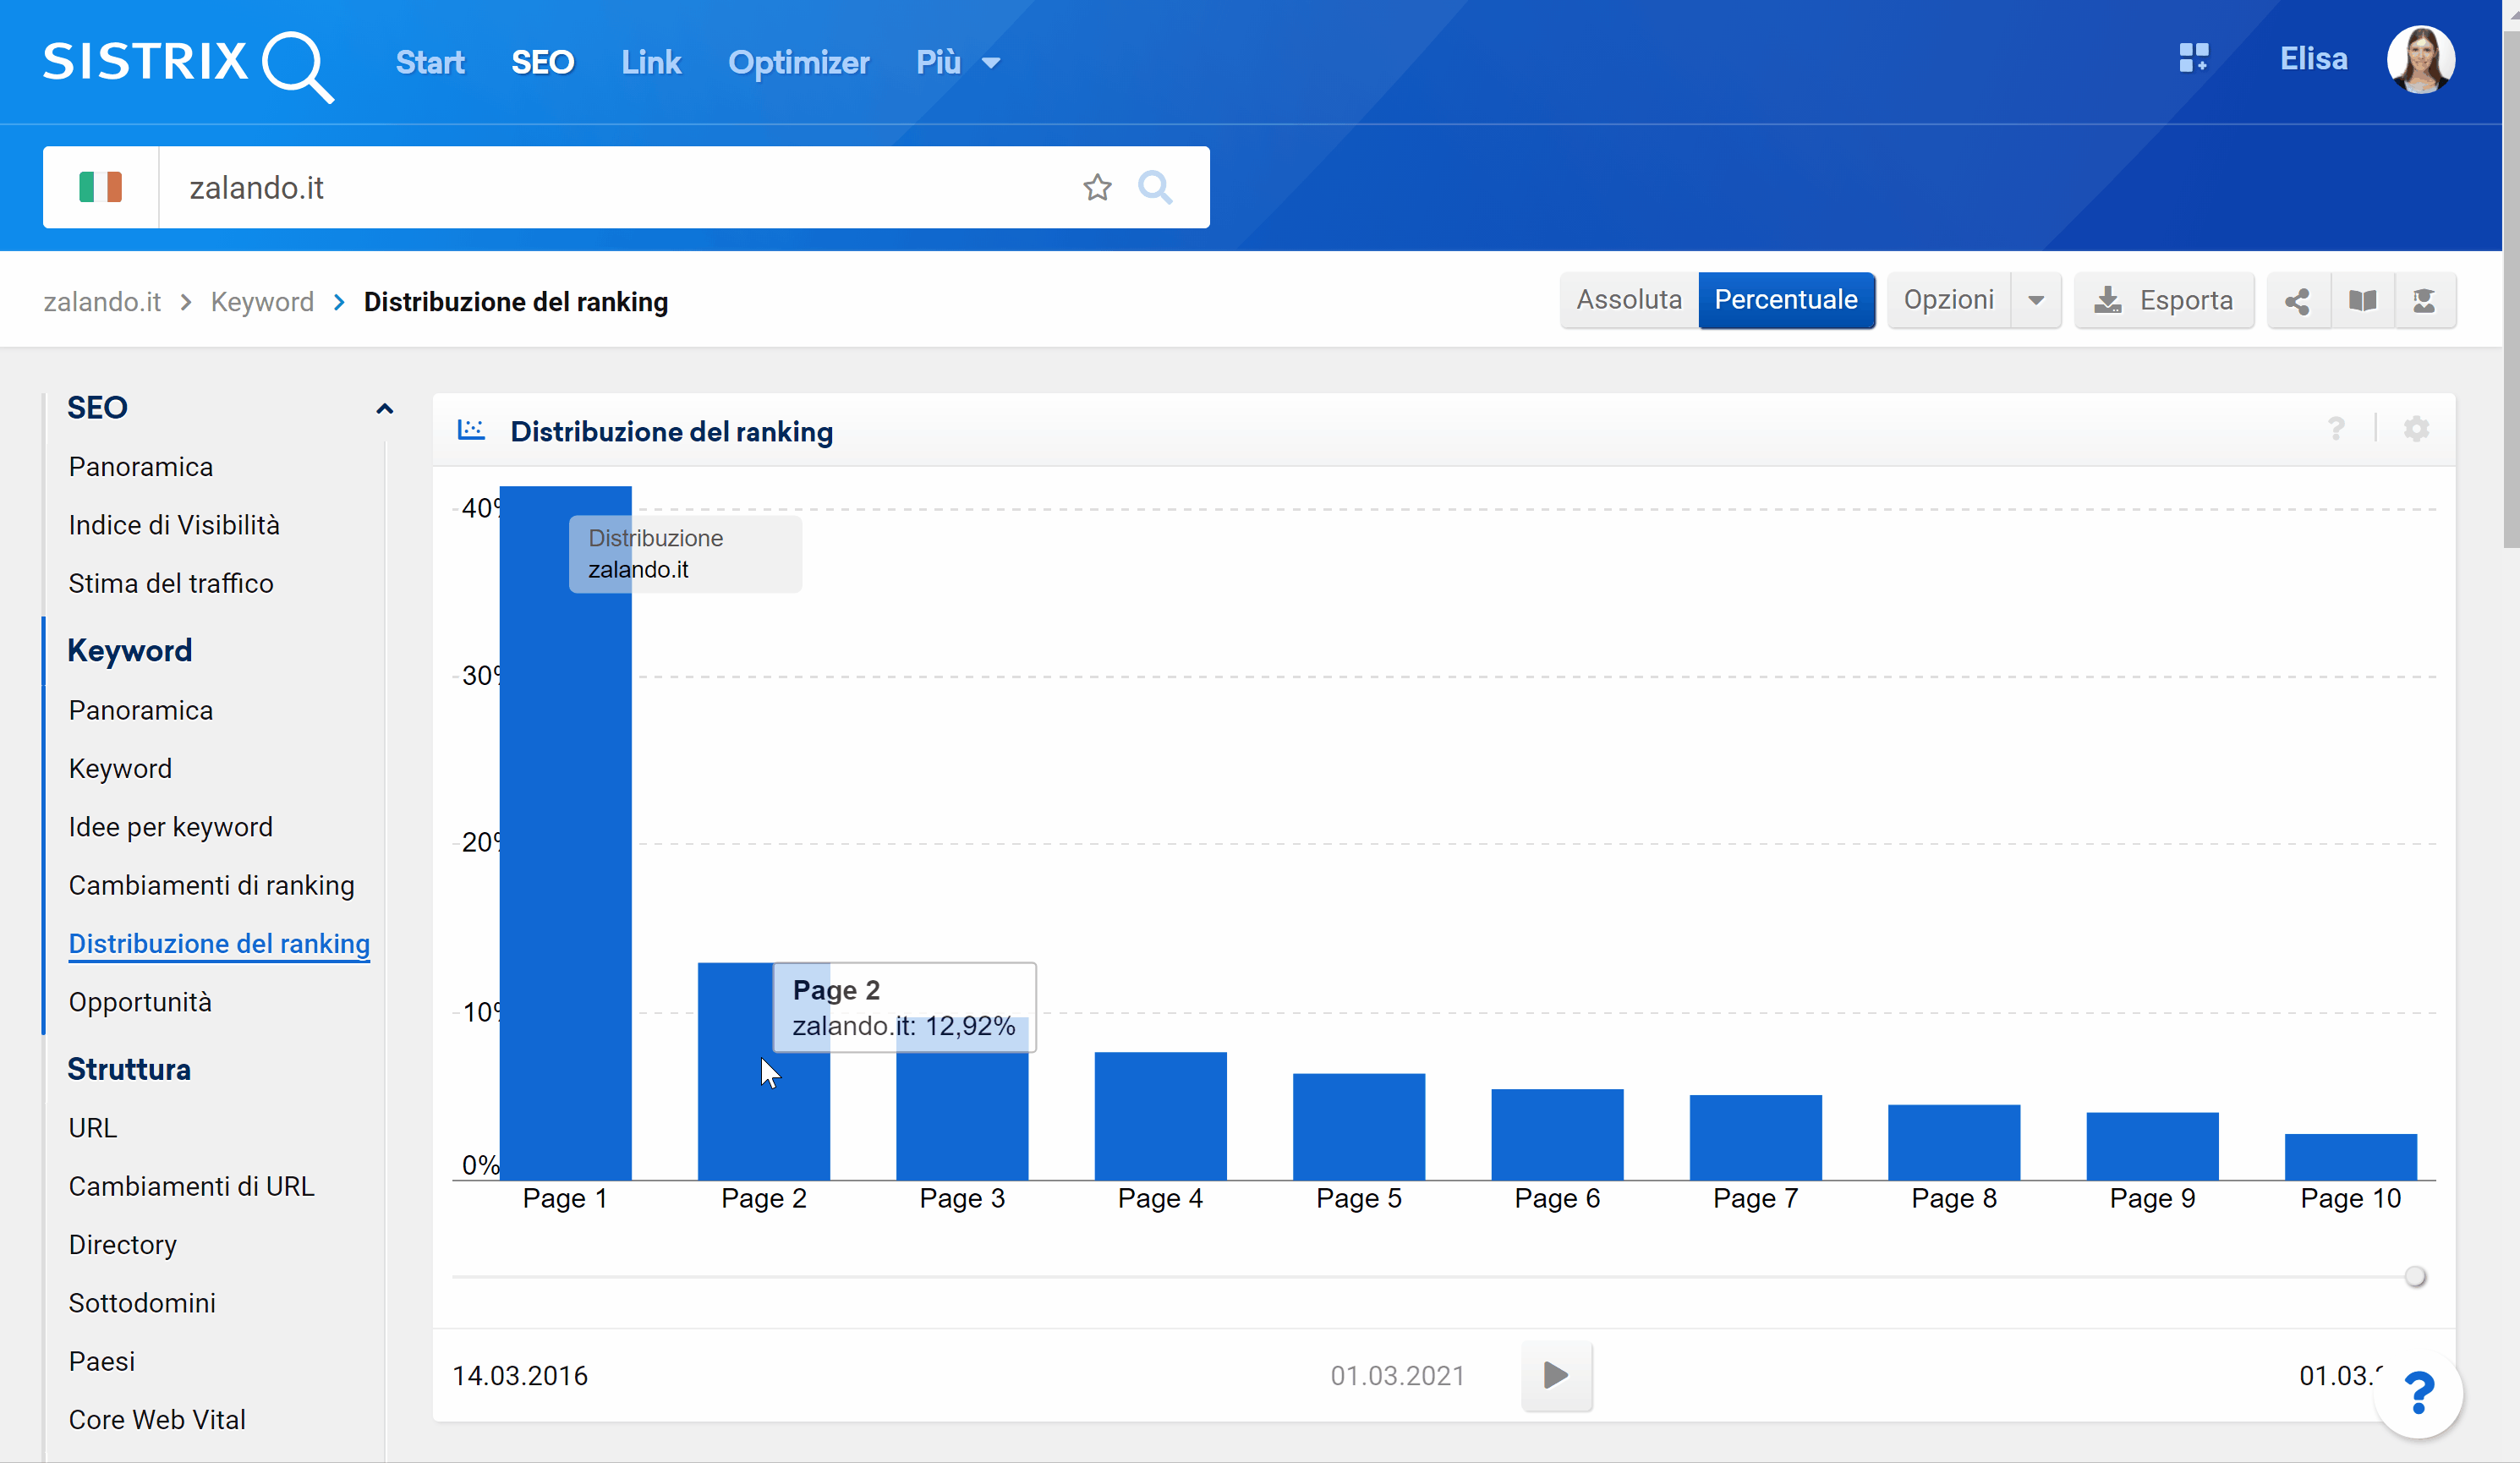This screenshot has width=2520, height=1463.
Task: Open the floating blue help button
Action: (2418, 1393)
